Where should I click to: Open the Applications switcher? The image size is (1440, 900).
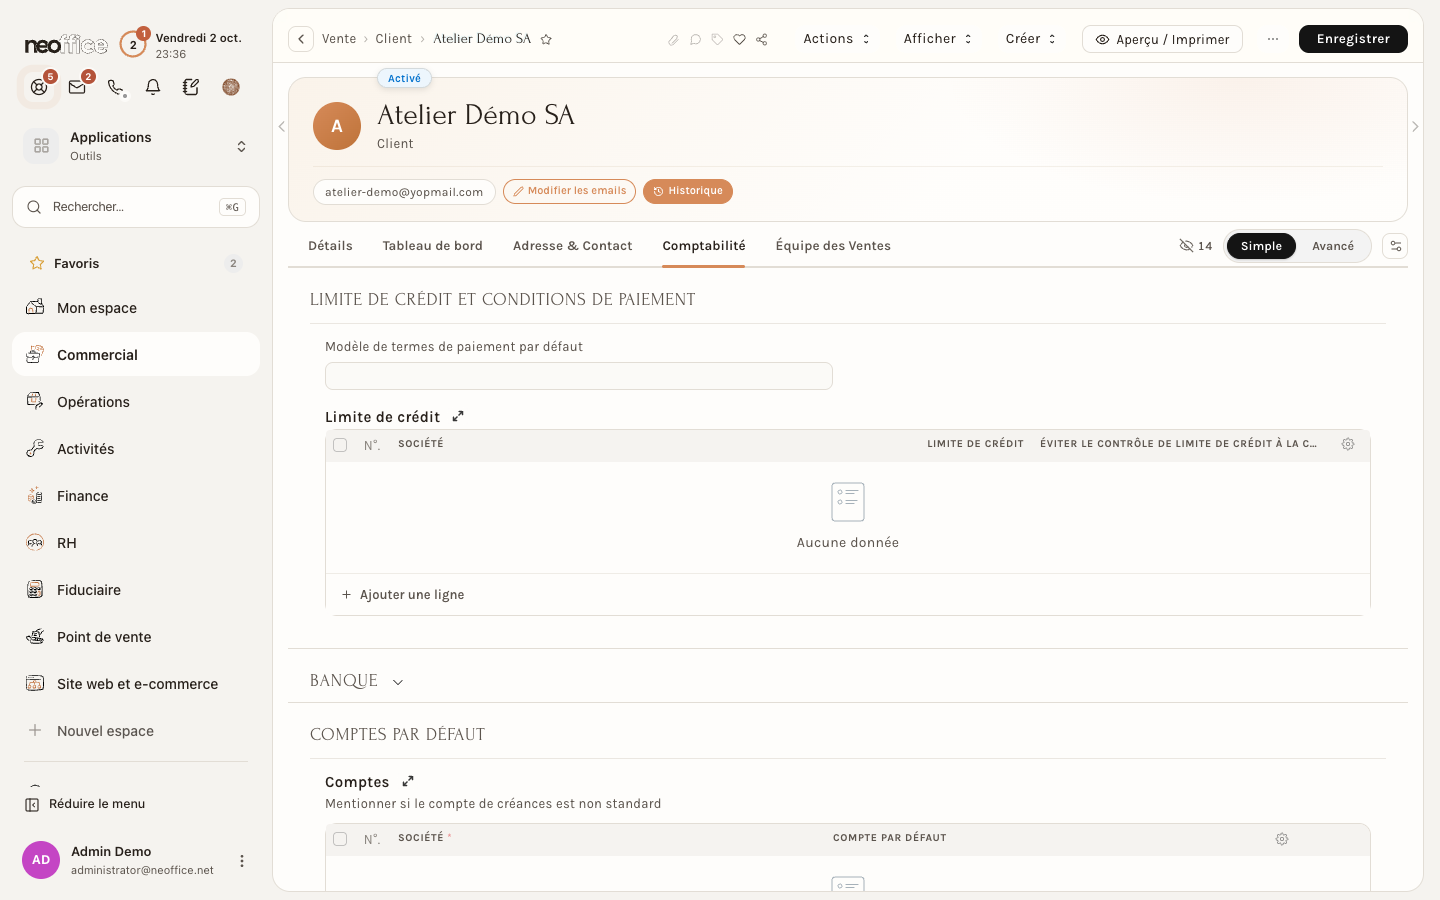[136, 146]
